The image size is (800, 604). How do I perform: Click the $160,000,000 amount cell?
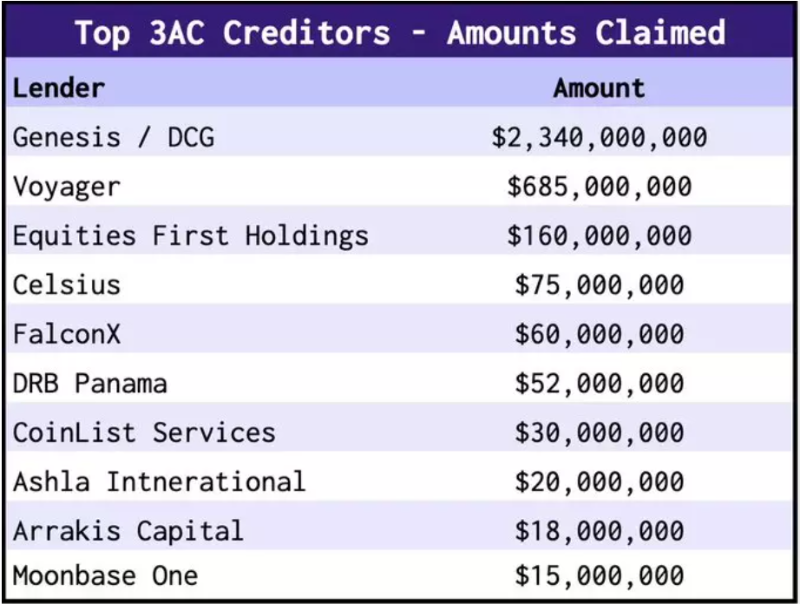point(599,236)
